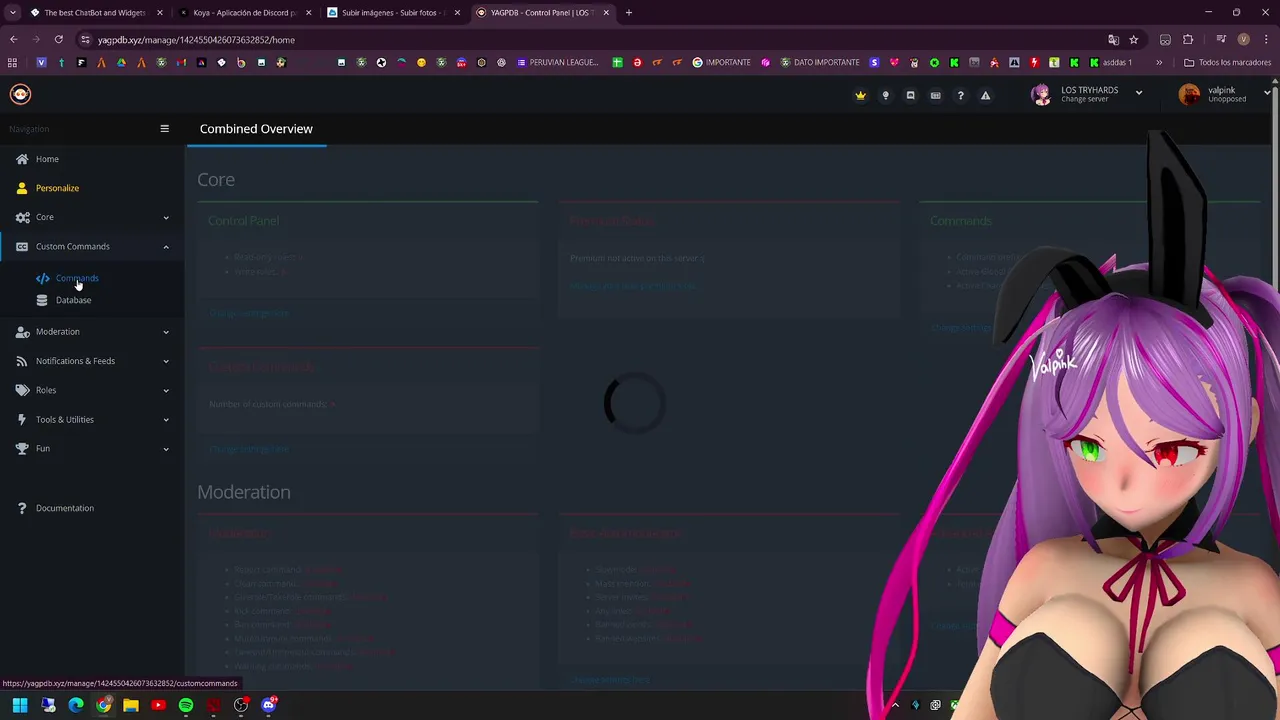Click the warning triangle icon
Image resolution: width=1280 pixels, height=720 pixels.
pos(985,96)
